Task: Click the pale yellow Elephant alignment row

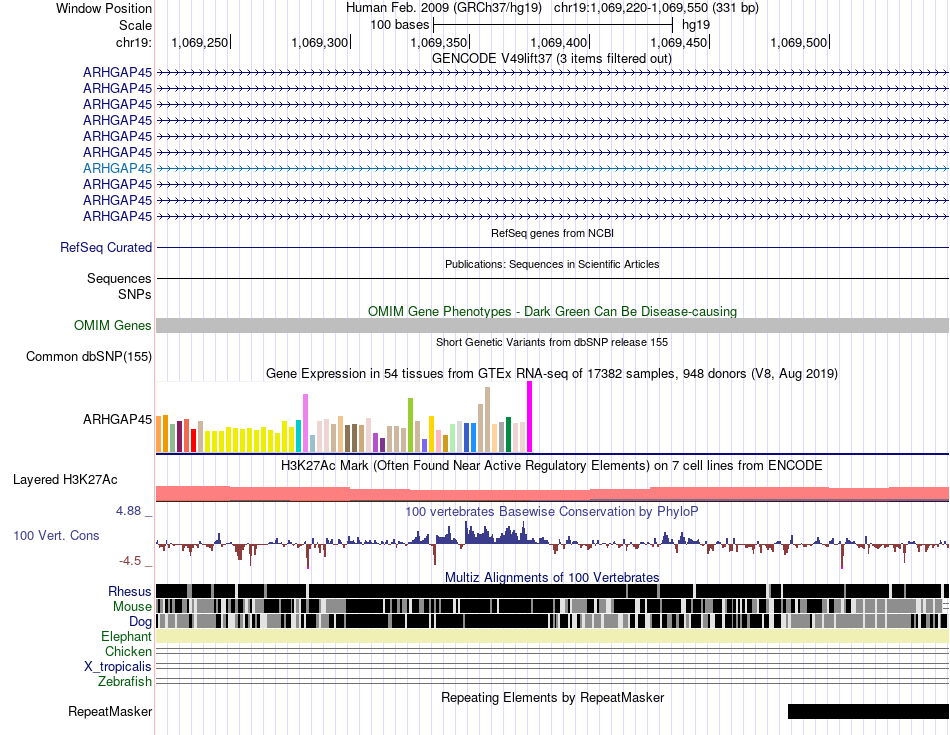Action: click(552, 636)
